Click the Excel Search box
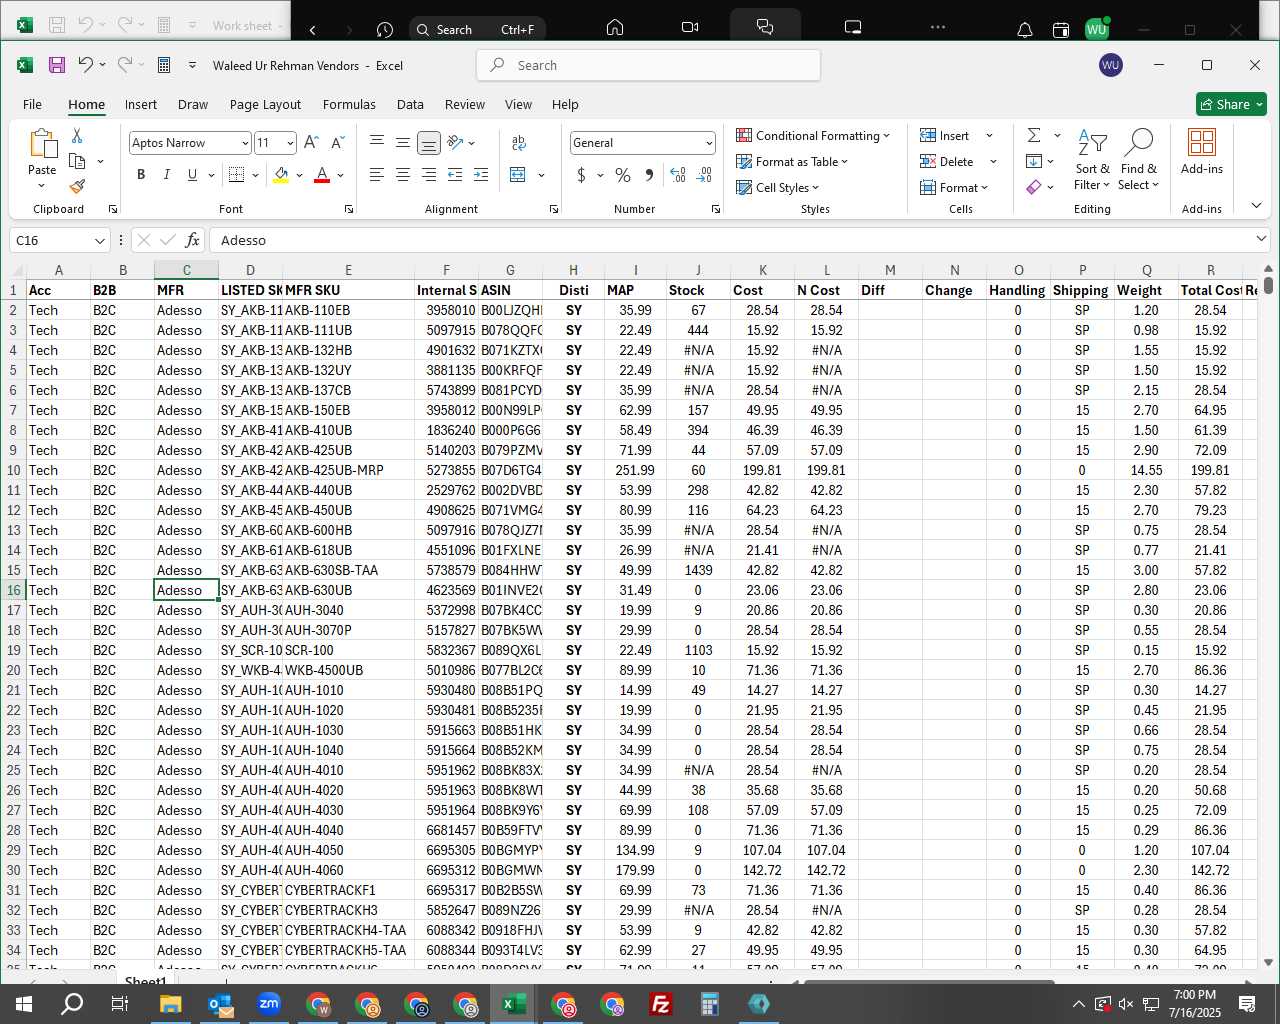The height and width of the screenshot is (1024, 1280). point(649,65)
